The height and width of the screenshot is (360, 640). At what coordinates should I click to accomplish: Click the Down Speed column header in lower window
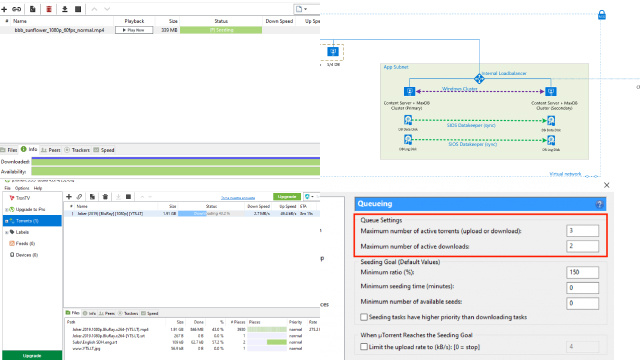pos(258,206)
